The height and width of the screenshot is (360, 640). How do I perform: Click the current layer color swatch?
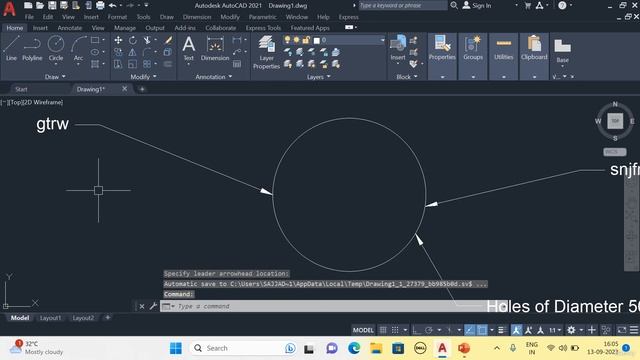(316, 40)
